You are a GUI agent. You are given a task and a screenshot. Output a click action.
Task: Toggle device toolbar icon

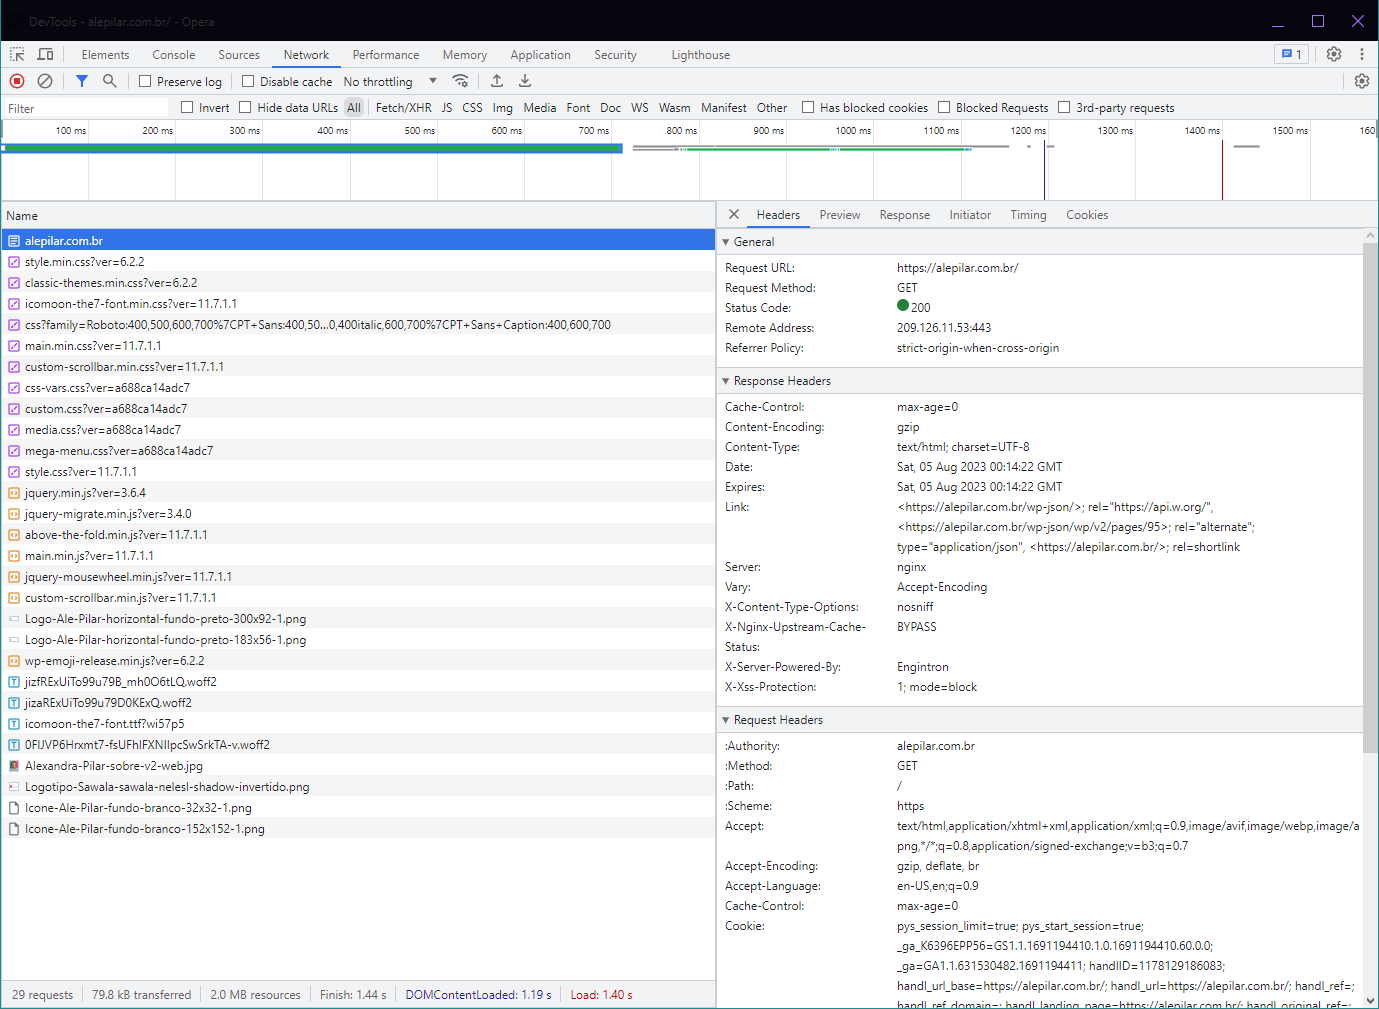click(46, 54)
